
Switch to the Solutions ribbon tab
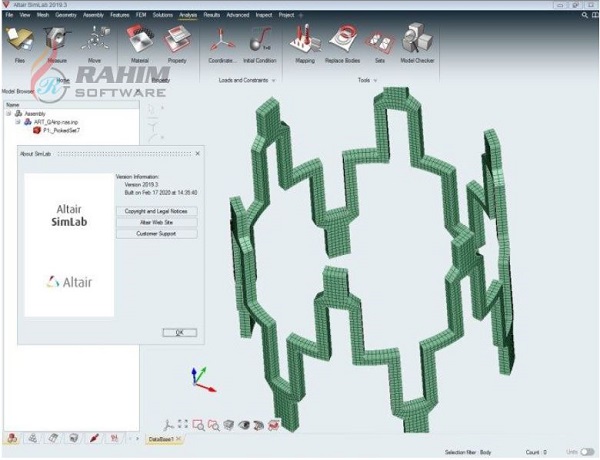click(x=163, y=15)
